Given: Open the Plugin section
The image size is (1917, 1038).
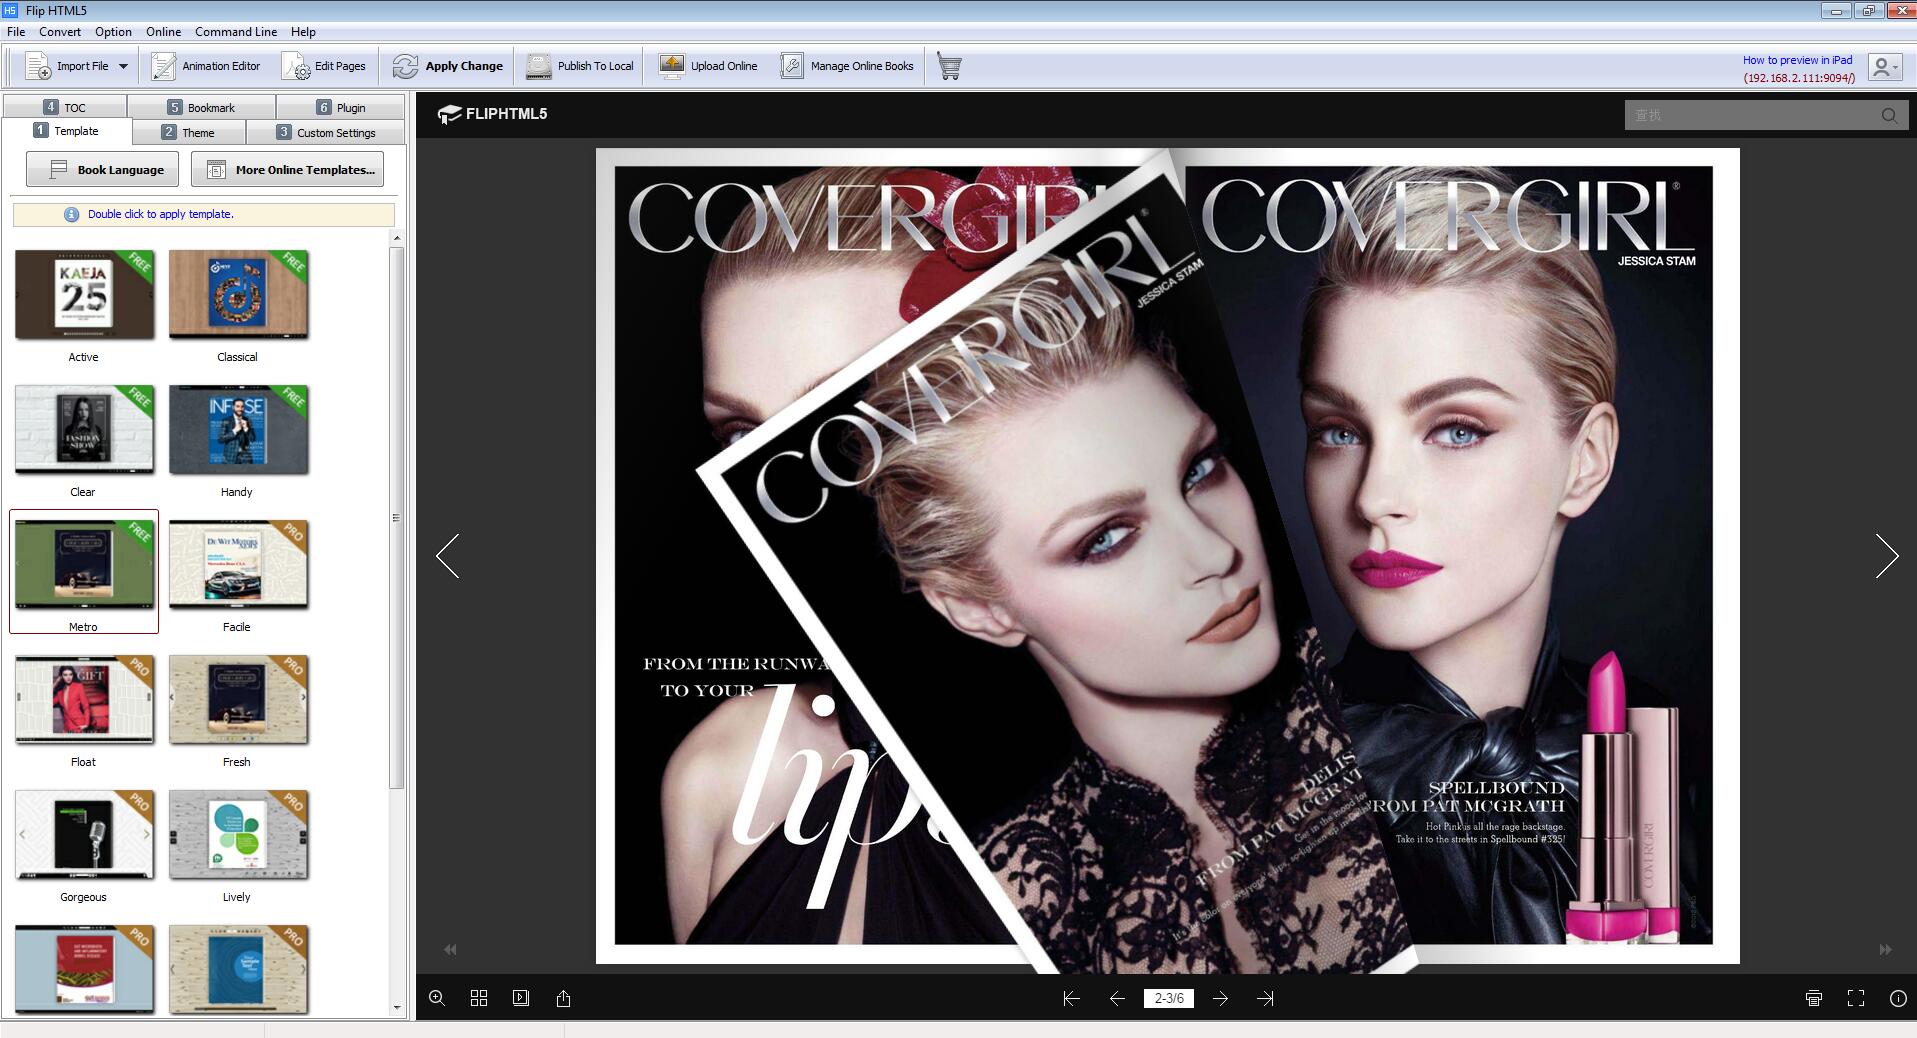Looking at the screenshot, I should click(341, 107).
